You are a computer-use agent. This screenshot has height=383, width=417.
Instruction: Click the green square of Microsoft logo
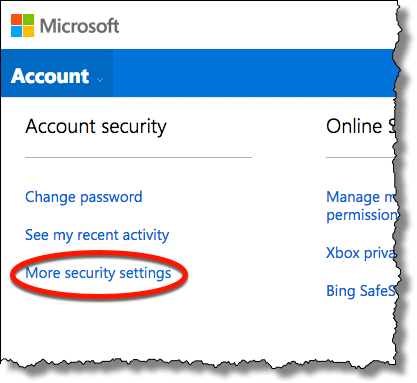point(29,19)
